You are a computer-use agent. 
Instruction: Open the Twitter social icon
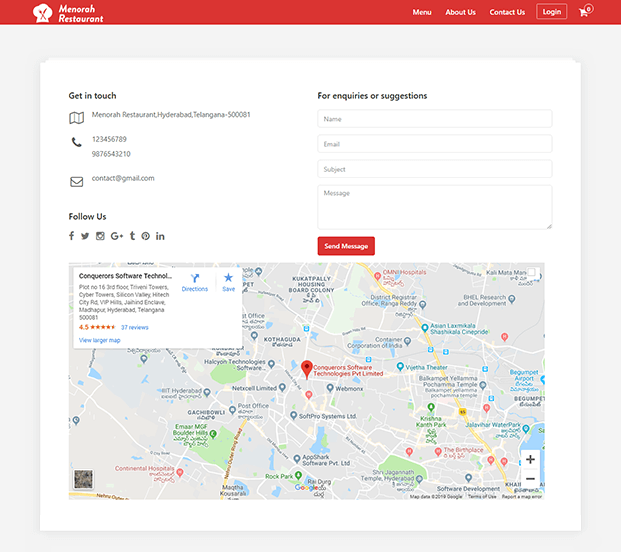click(x=85, y=236)
